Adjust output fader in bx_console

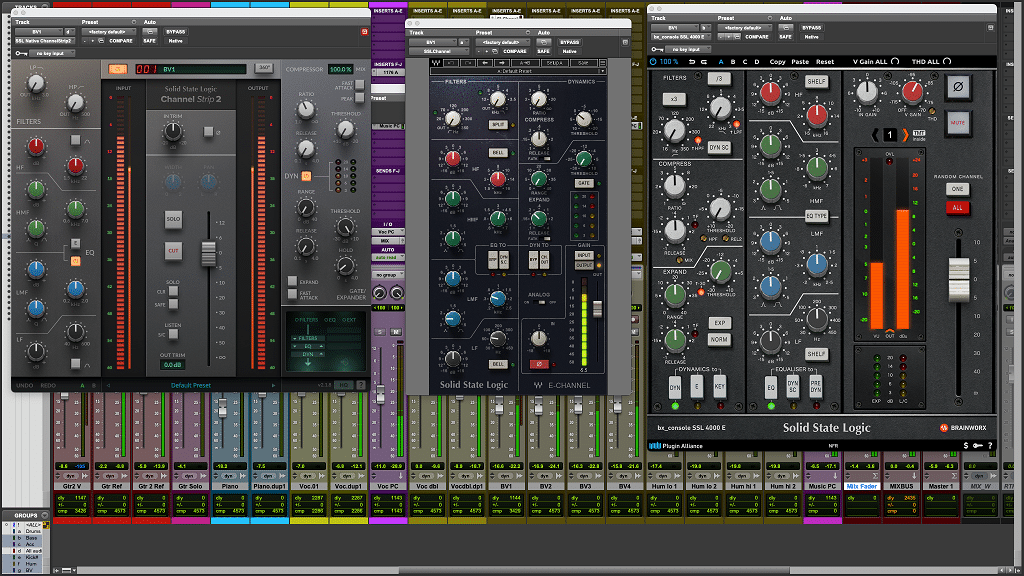point(959,280)
